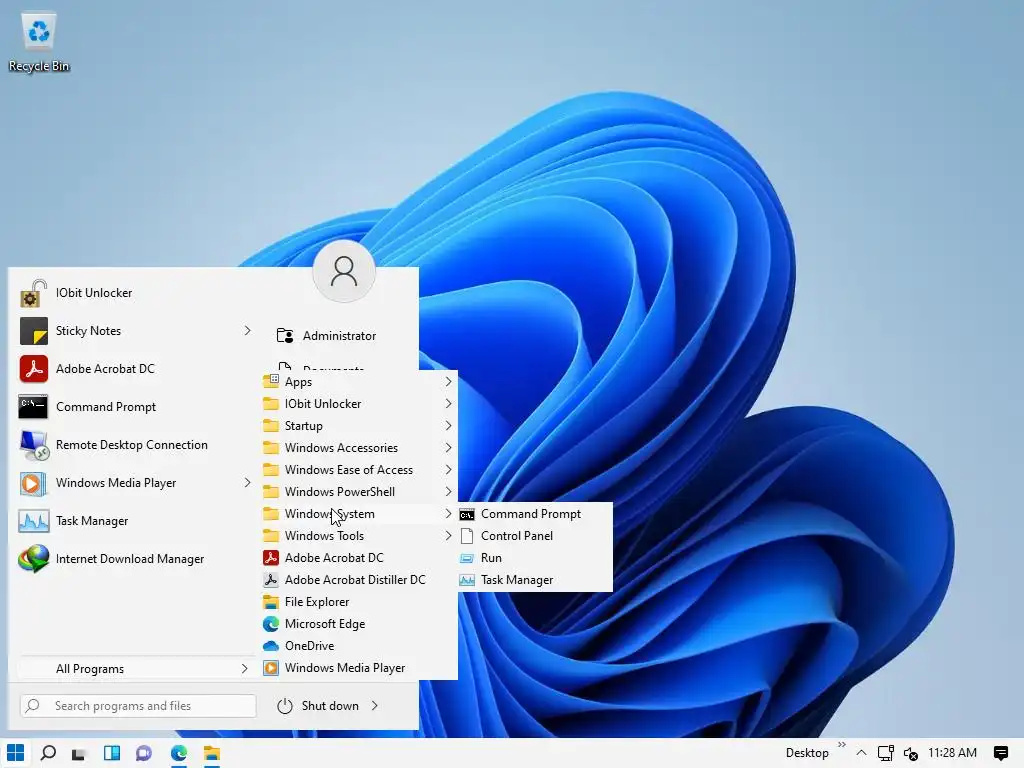The height and width of the screenshot is (768, 1024).
Task: Click the Desktop toolbar label
Action: (x=807, y=753)
